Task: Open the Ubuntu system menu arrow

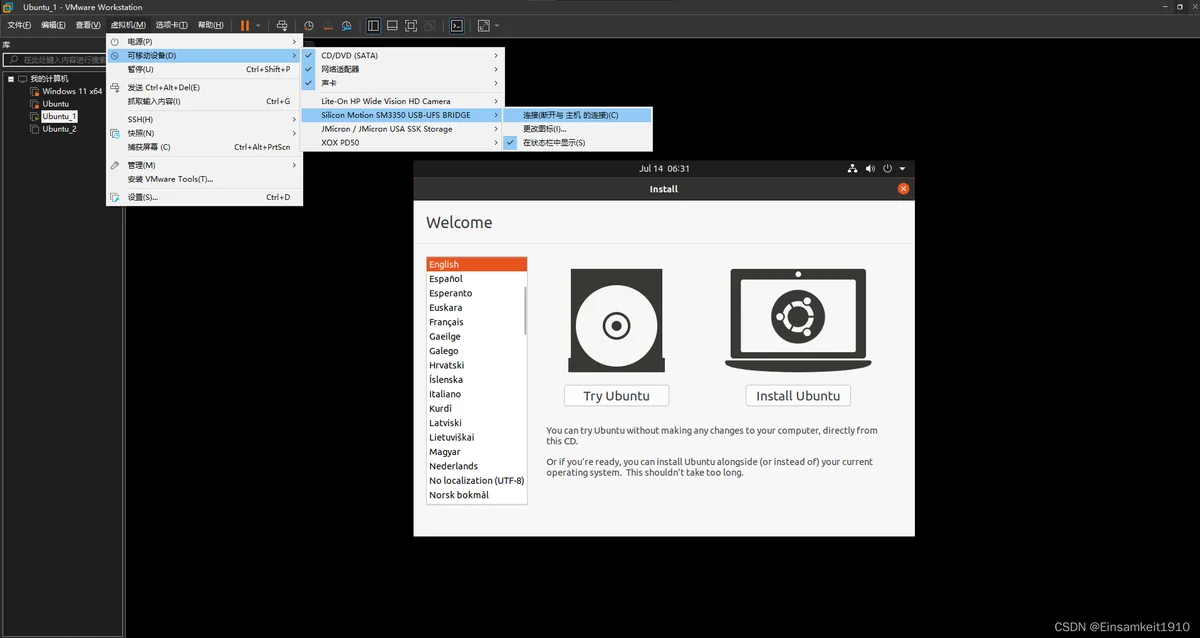Action: coord(902,169)
